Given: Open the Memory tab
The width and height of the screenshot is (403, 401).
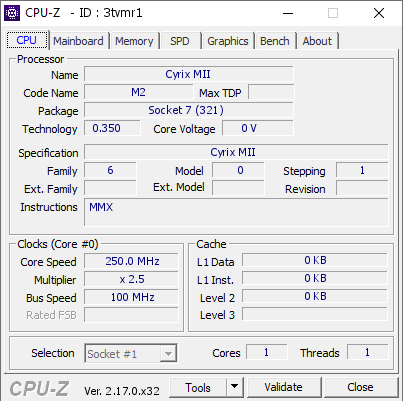Looking at the screenshot, I should [x=134, y=41].
